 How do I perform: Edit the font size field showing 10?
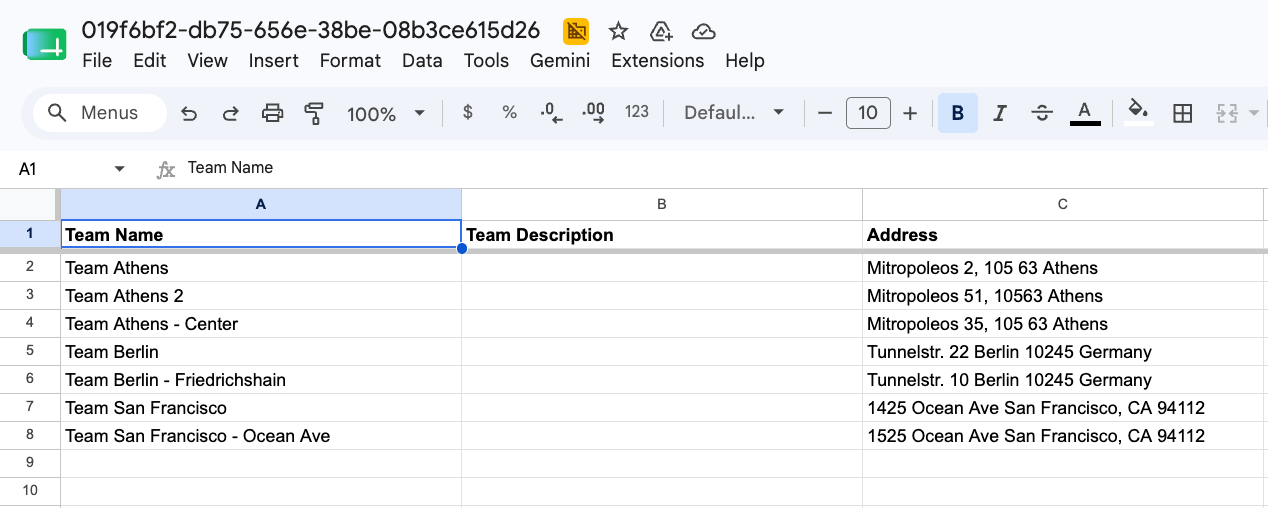868,113
